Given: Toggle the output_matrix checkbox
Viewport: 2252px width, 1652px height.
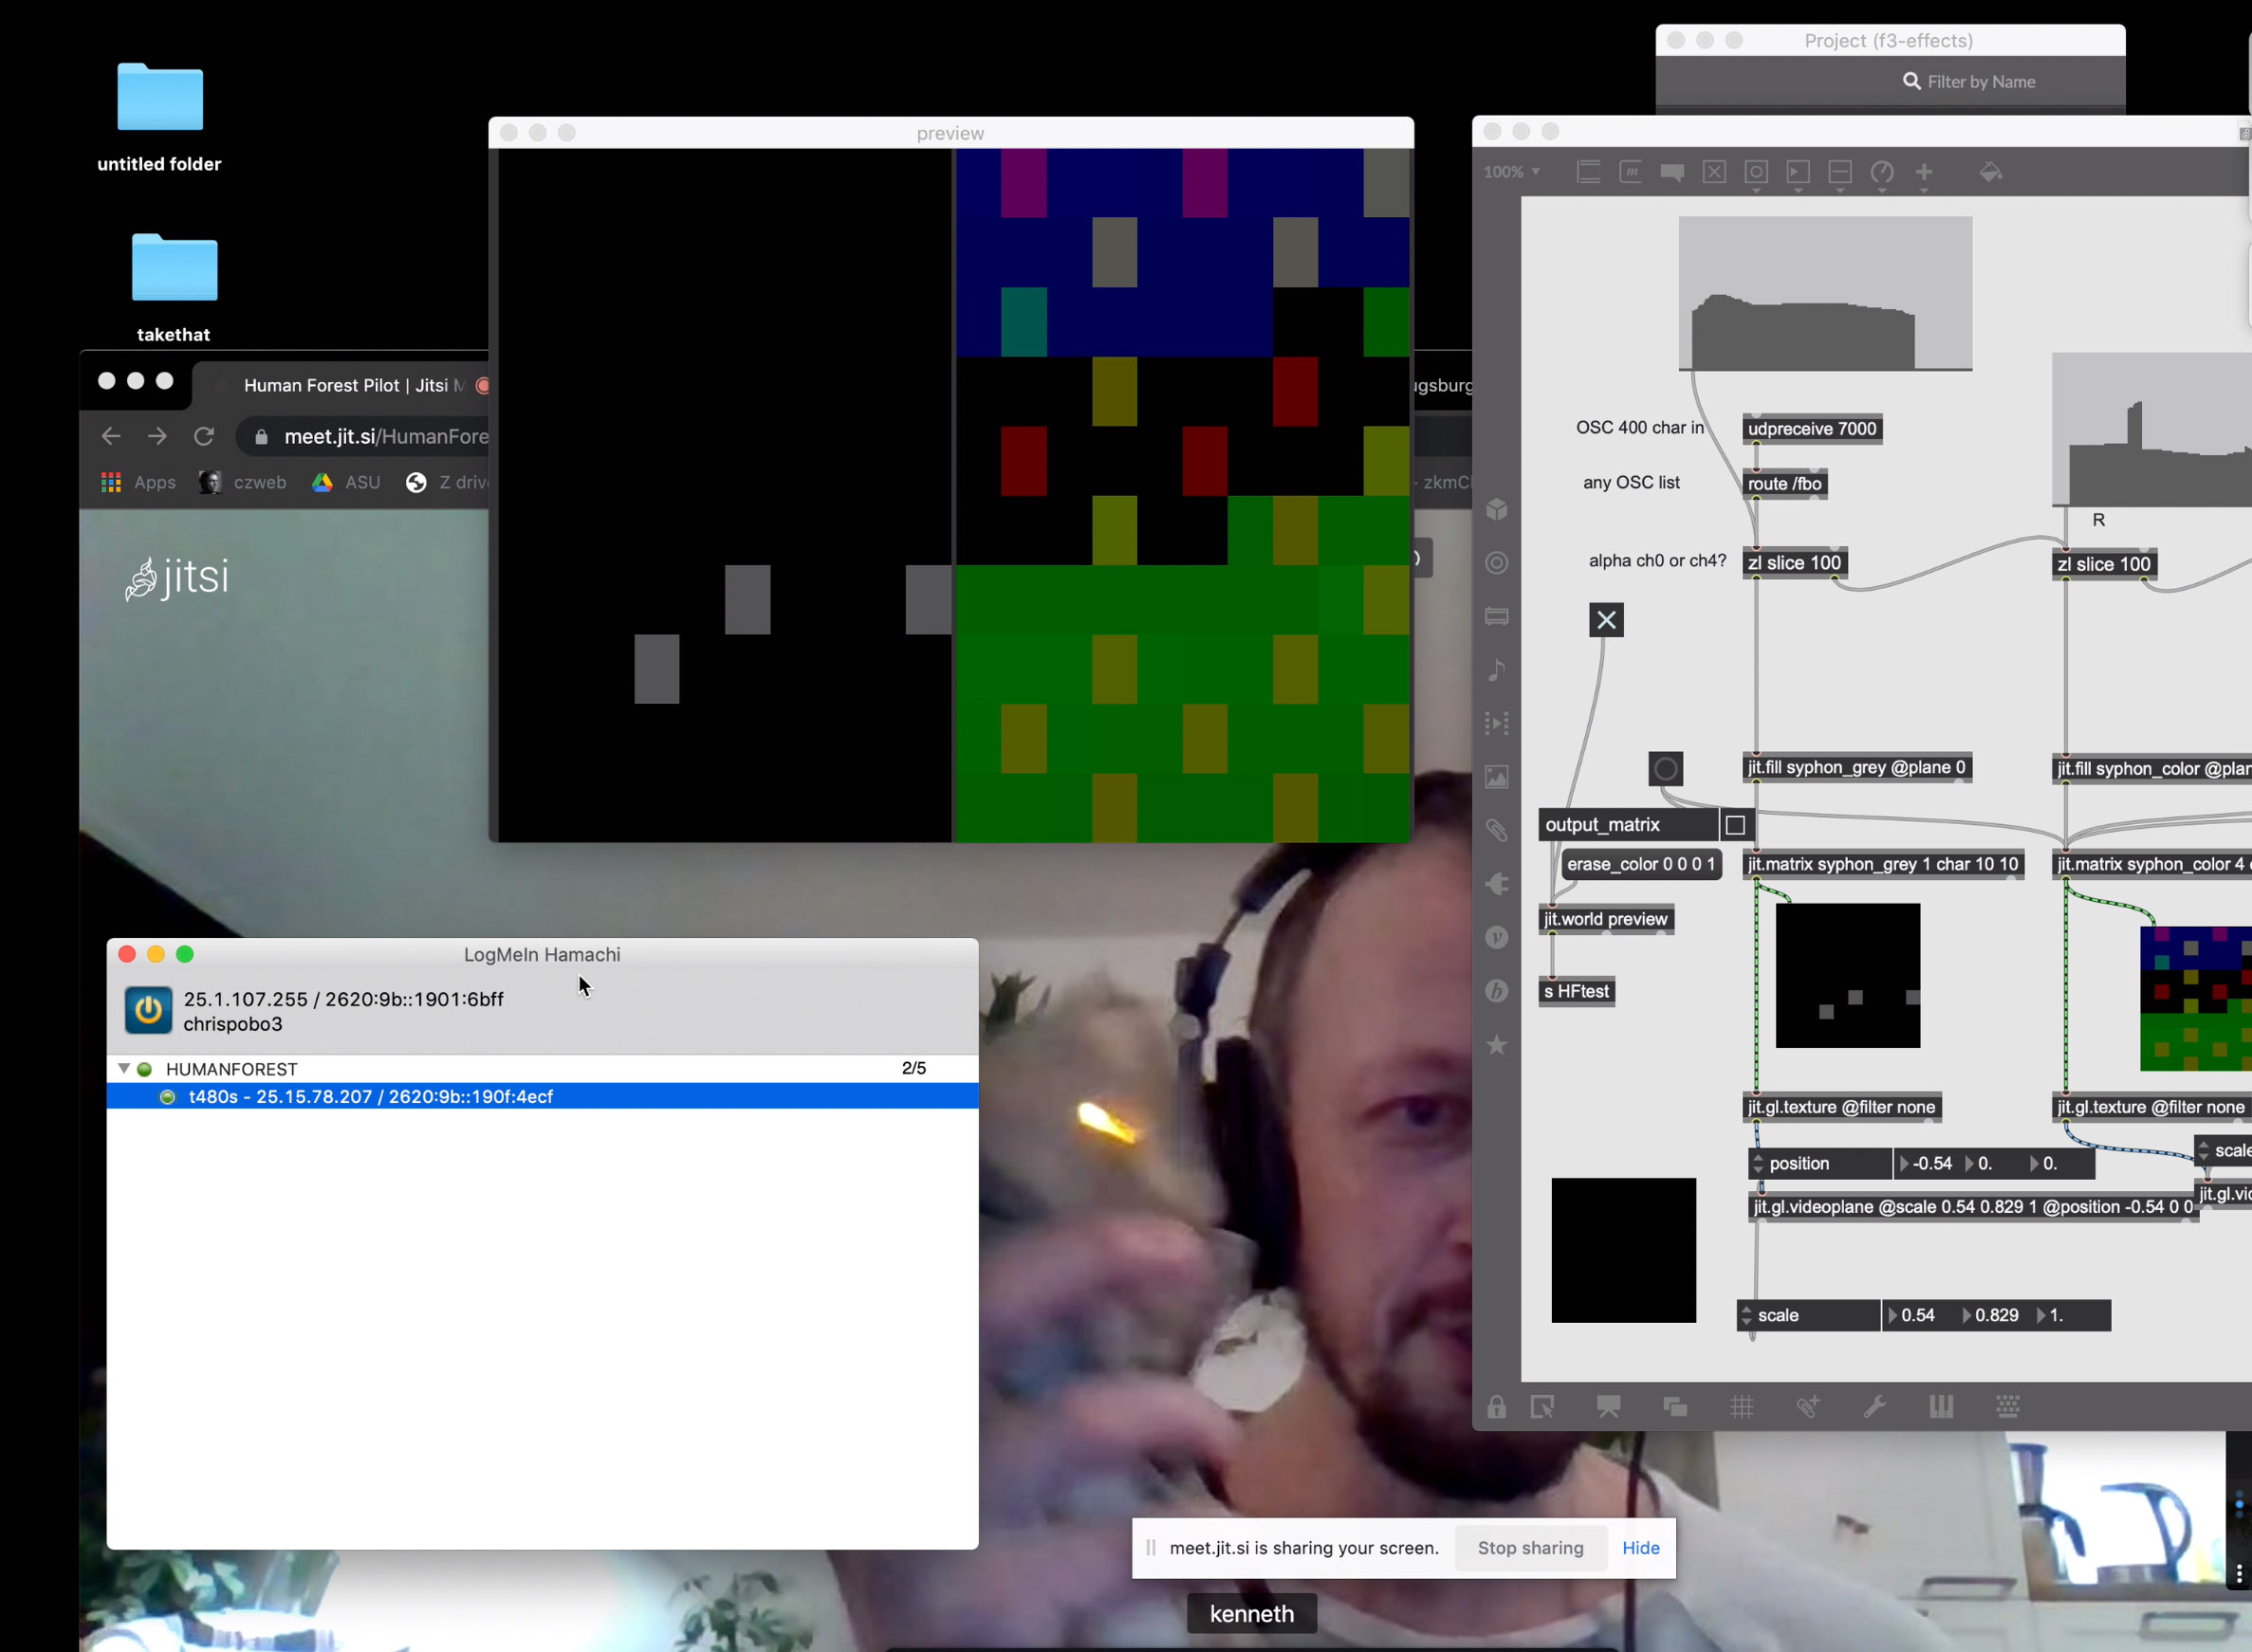Looking at the screenshot, I should coord(1736,825).
